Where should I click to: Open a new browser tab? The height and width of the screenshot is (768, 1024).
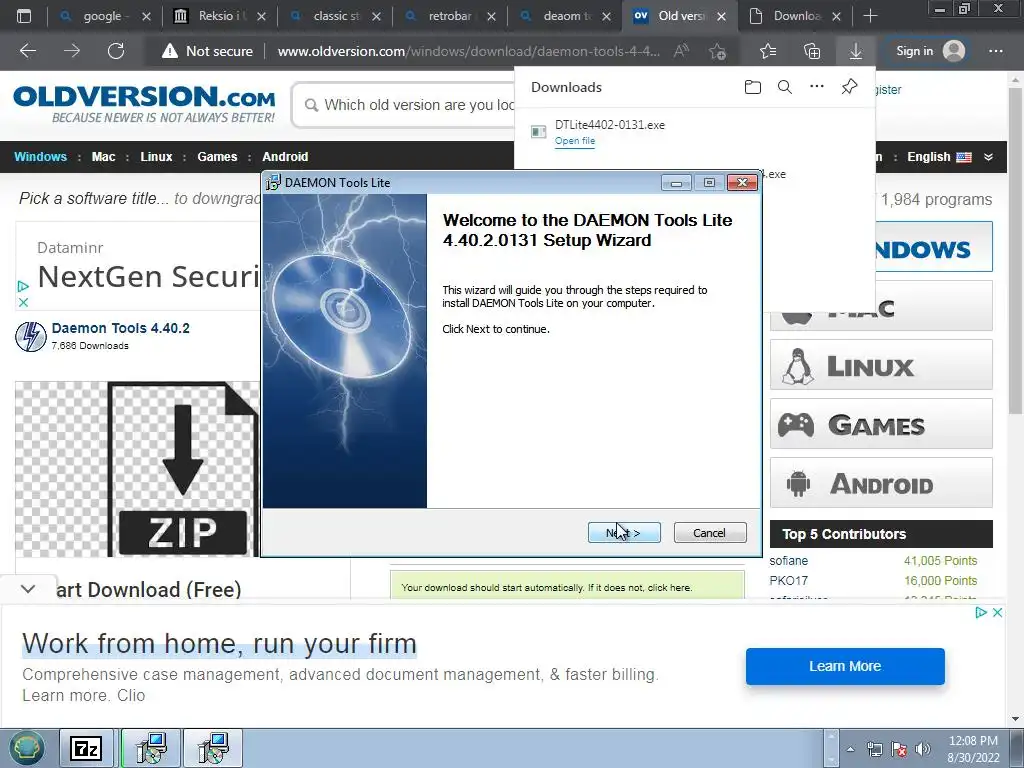pyautogui.click(x=870, y=16)
